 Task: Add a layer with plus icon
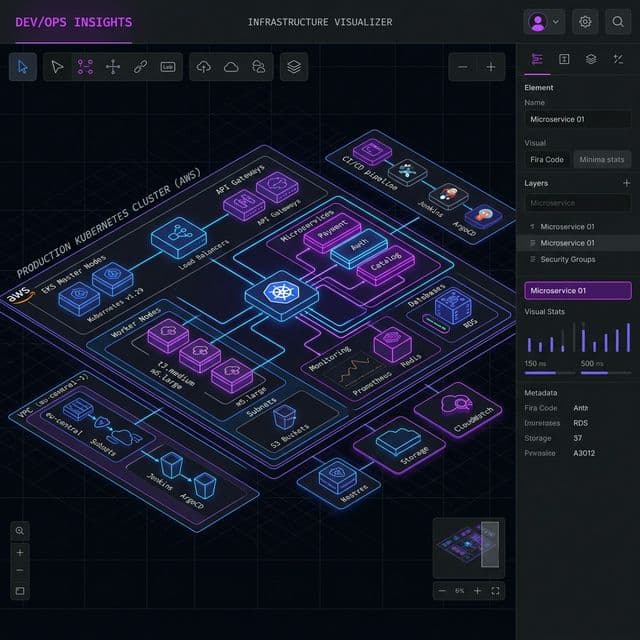pos(627,183)
